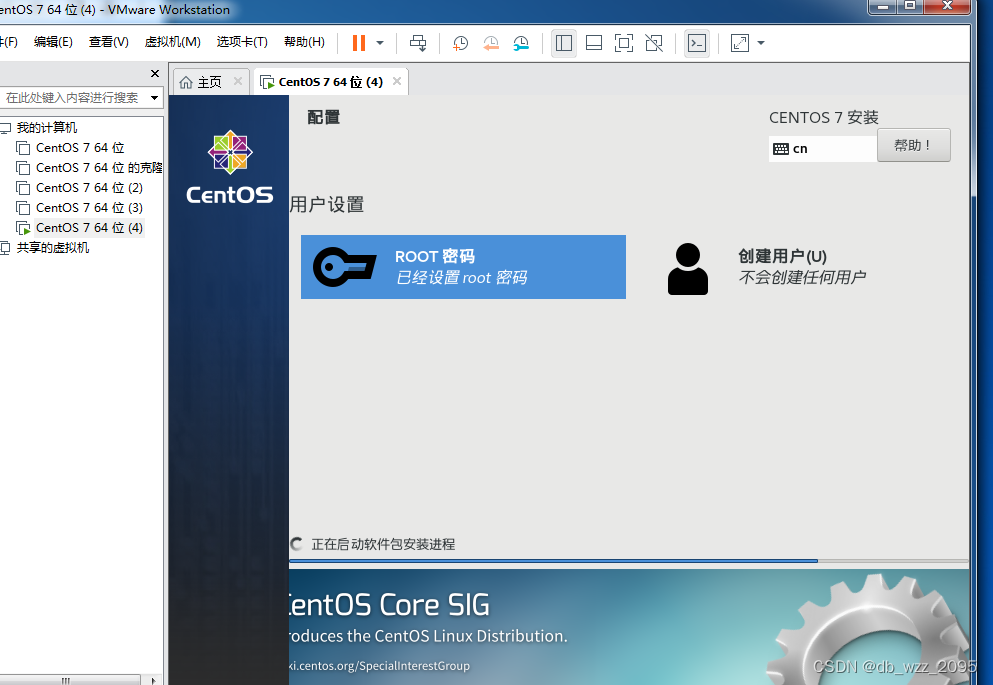Click the library scrollbar right arrow
The width and height of the screenshot is (993, 685).
[x=153, y=680]
